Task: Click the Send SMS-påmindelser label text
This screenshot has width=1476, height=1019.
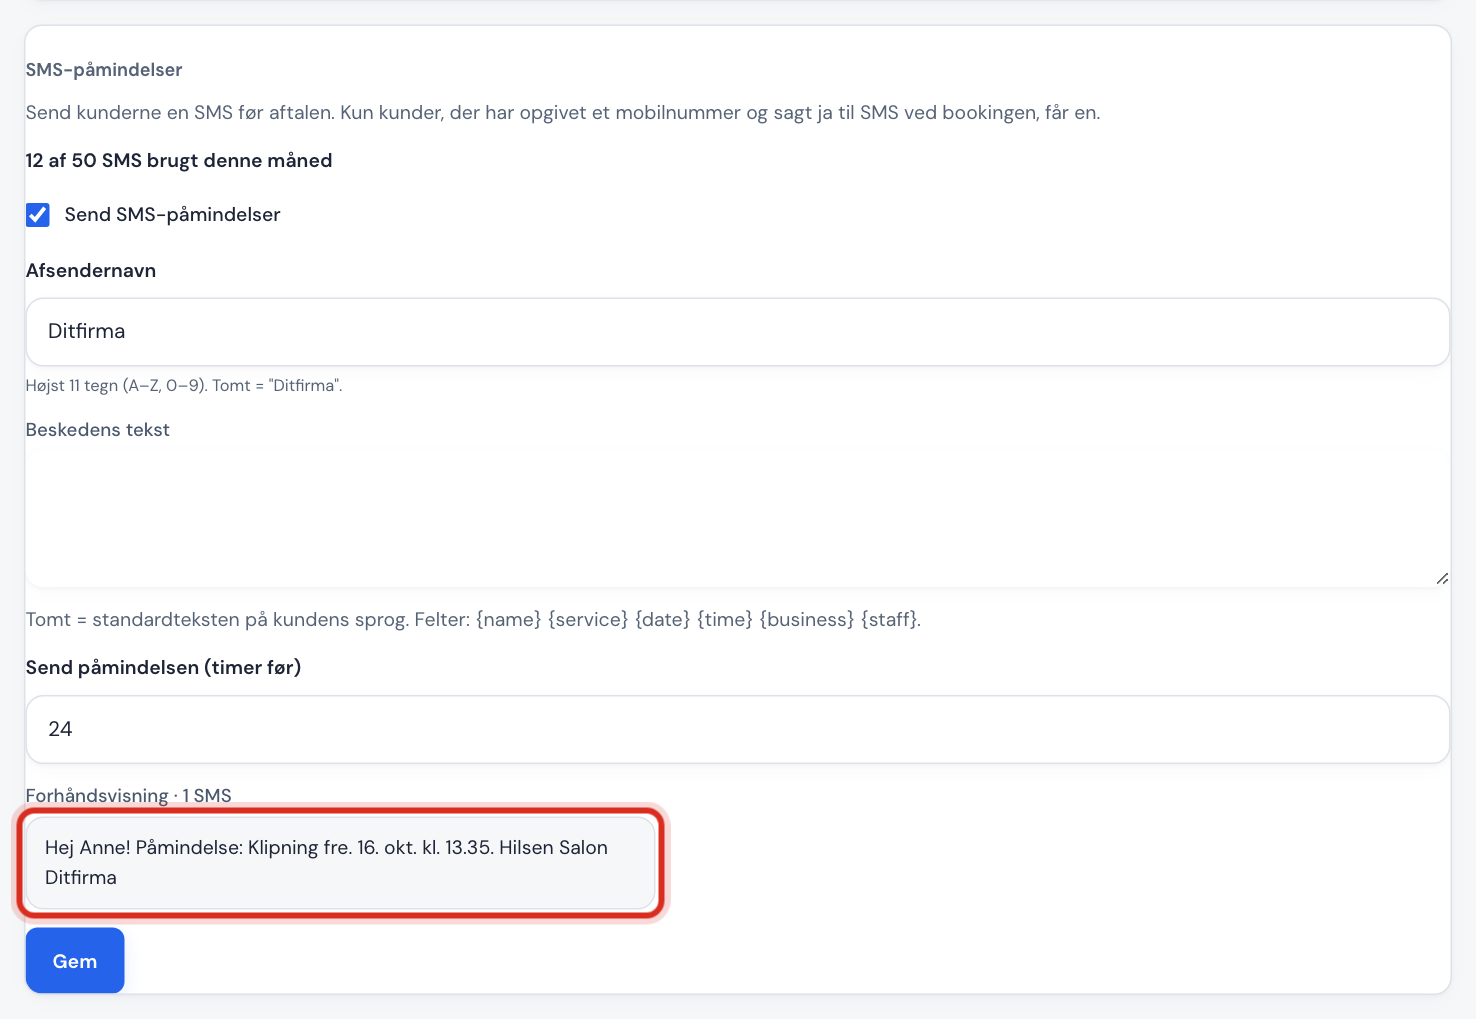Action: tap(172, 215)
